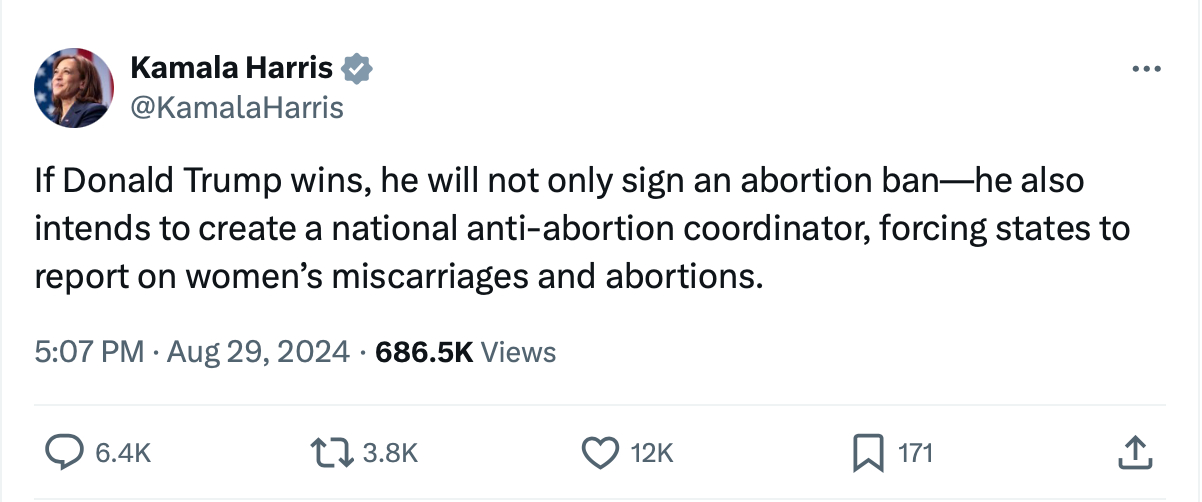This screenshot has height=502, width=1202.
Task: Click the word Views beside the count
Action: pos(518,352)
